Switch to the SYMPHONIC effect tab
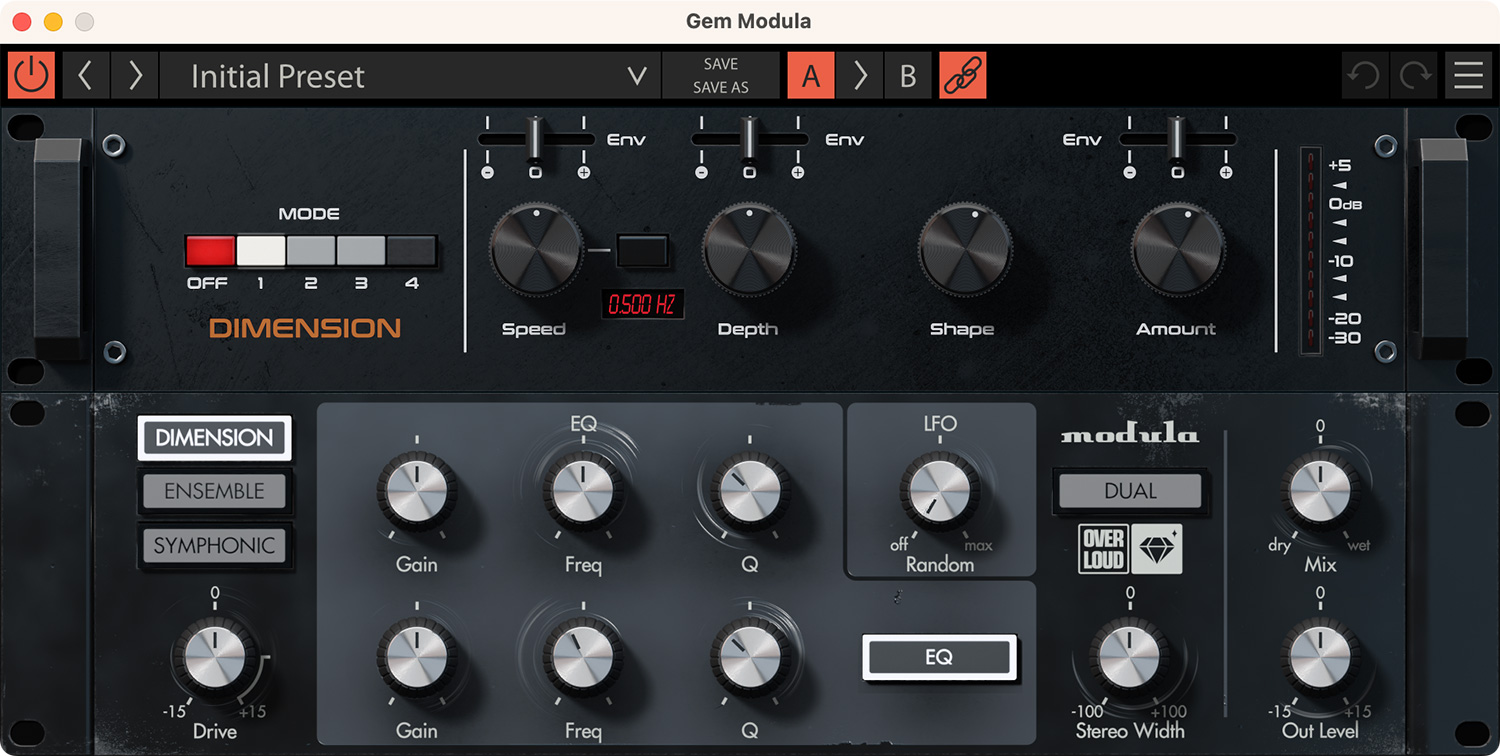Image resolution: width=1500 pixels, height=756 pixels. pyautogui.click(x=214, y=546)
